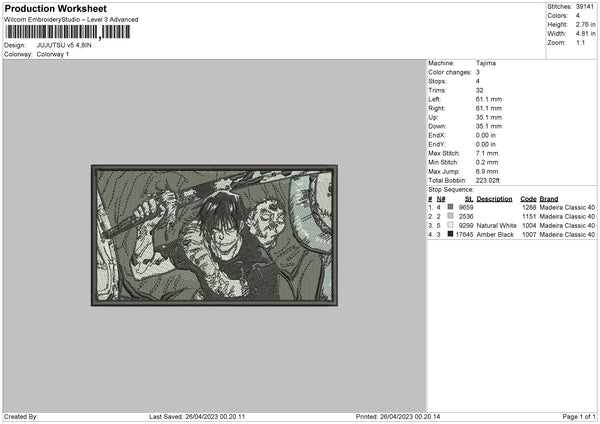Click the Machine value 'Tajima'
This screenshot has width=600, height=424.
pyautogui.click(x=486, y=63)
